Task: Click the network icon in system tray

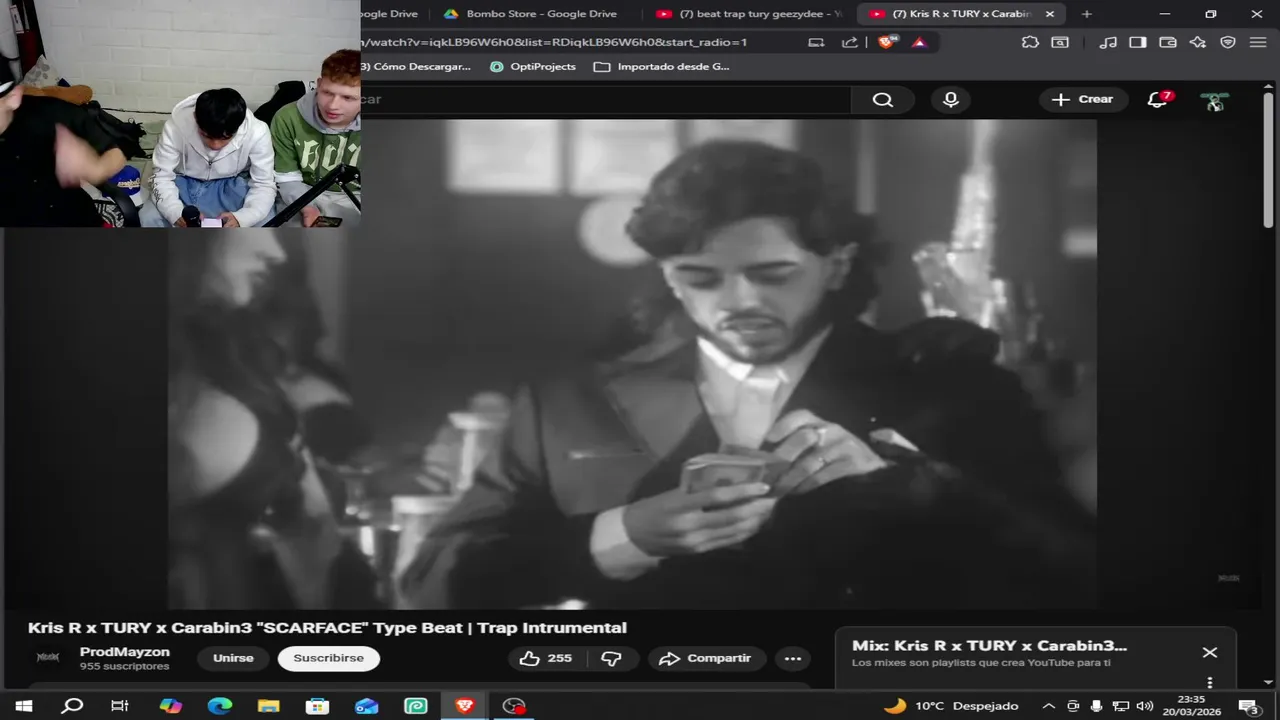Action: [1121, 706]
